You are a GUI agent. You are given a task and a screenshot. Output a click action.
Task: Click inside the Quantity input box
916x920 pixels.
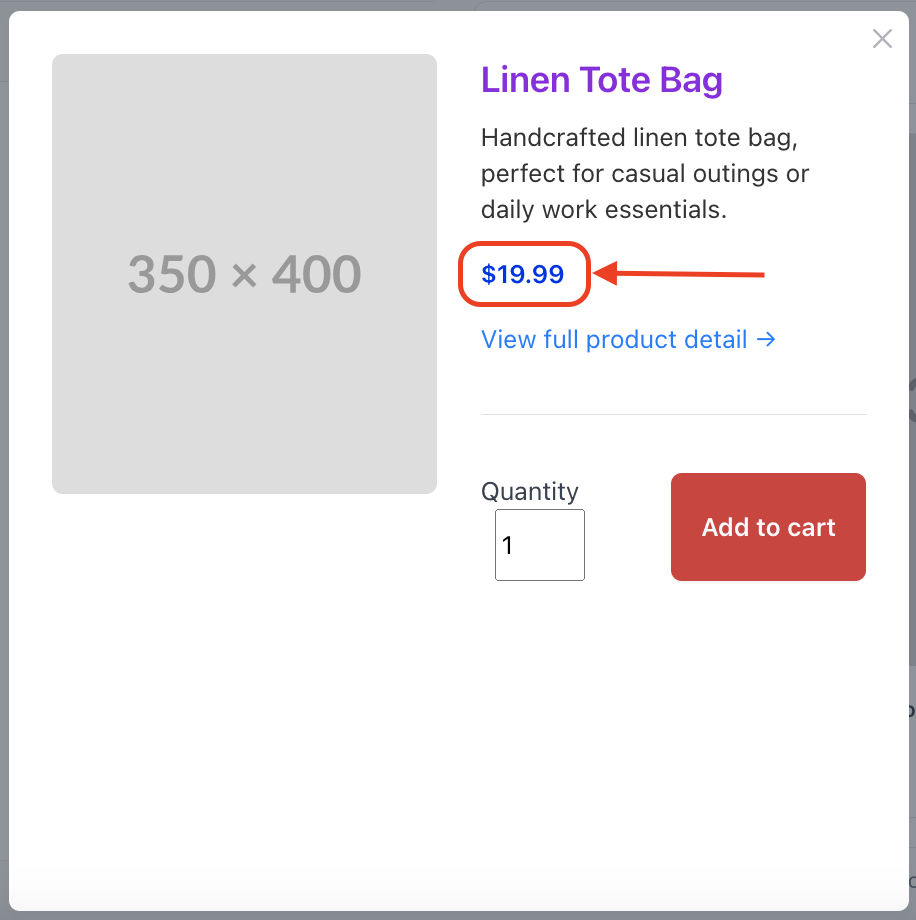tap(539, 544)
